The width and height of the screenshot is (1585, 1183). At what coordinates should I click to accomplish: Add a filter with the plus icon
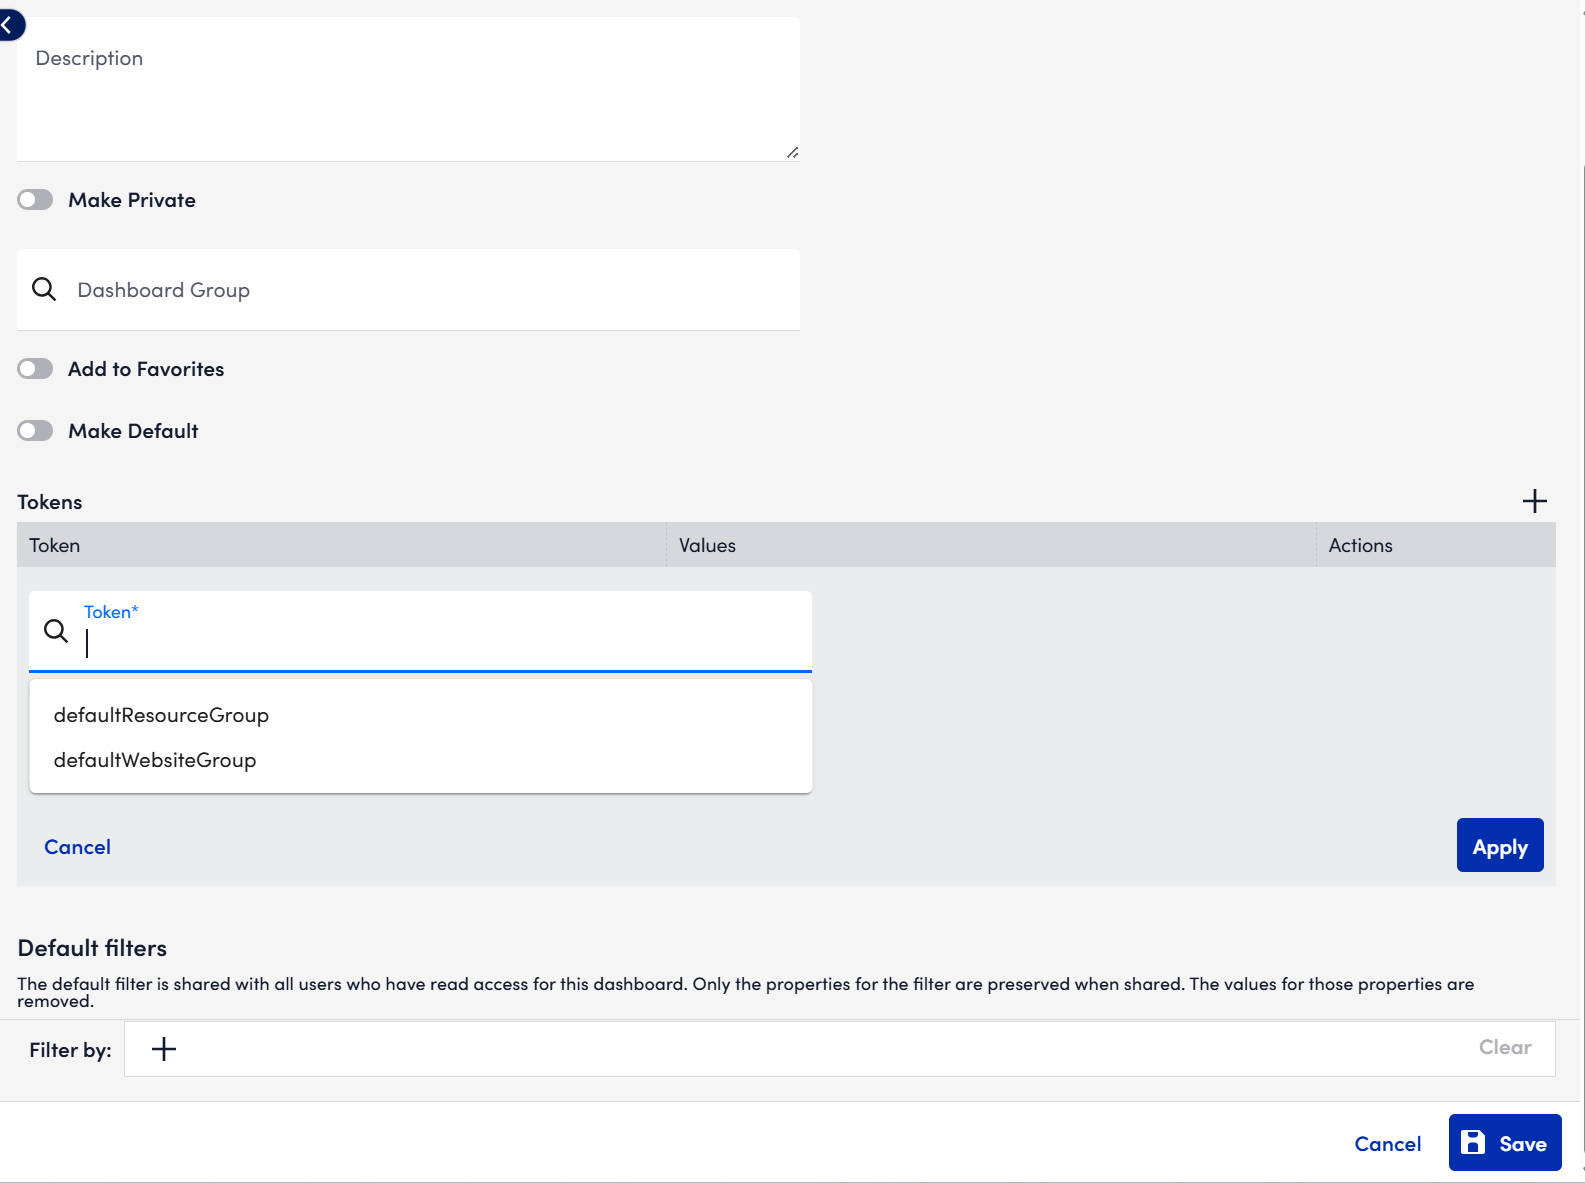click(x=164, y=1049)
